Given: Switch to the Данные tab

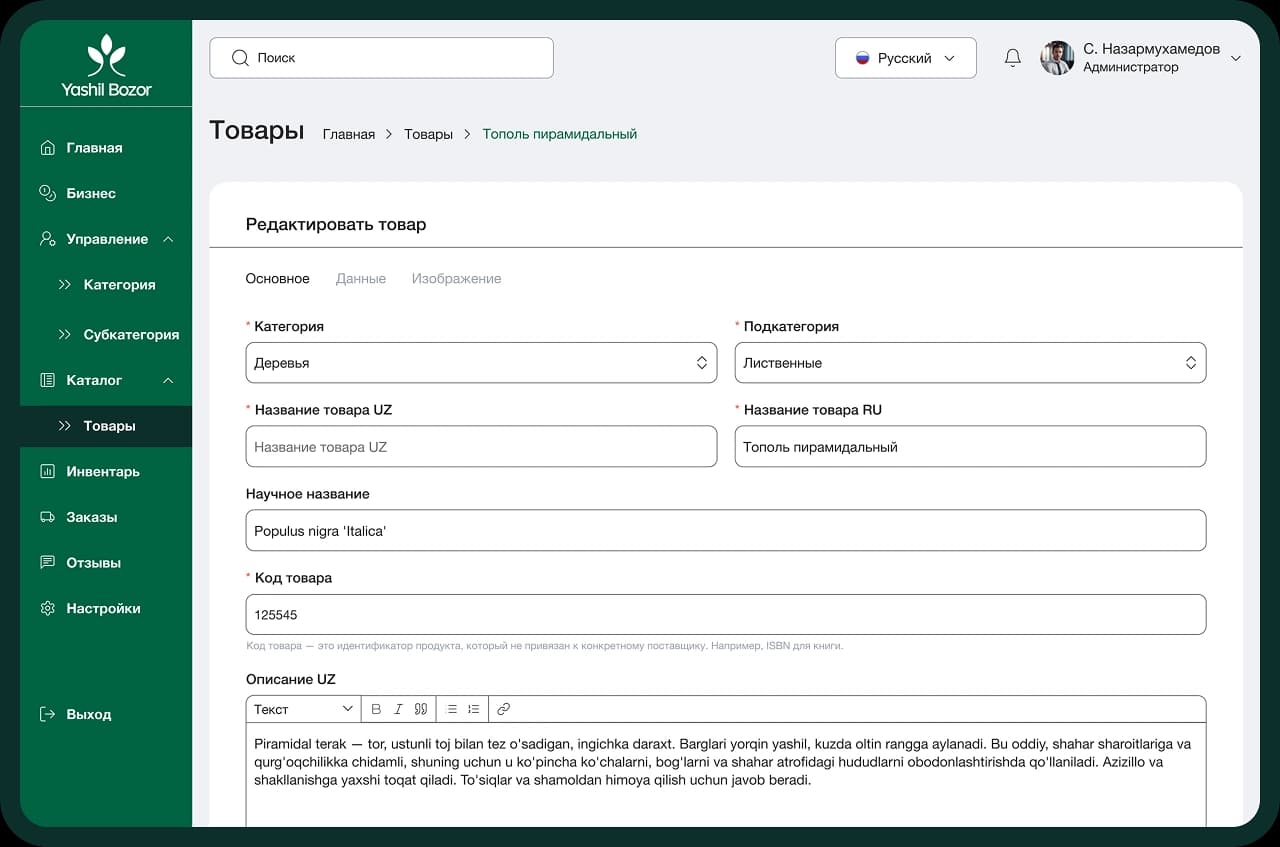Looking at the screenshot, I should [361, 279].
